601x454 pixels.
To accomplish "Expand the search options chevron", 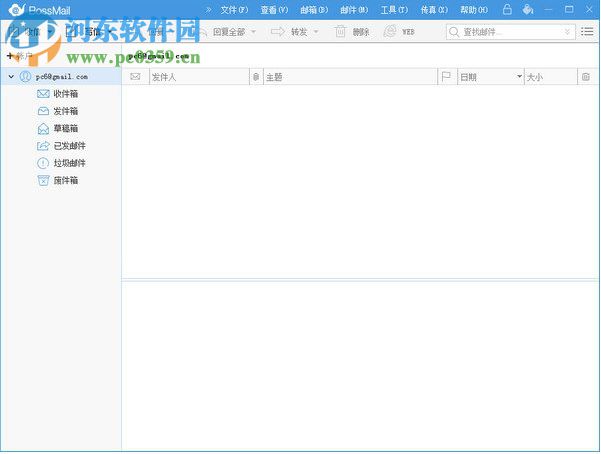I will [x=567, y=32].
